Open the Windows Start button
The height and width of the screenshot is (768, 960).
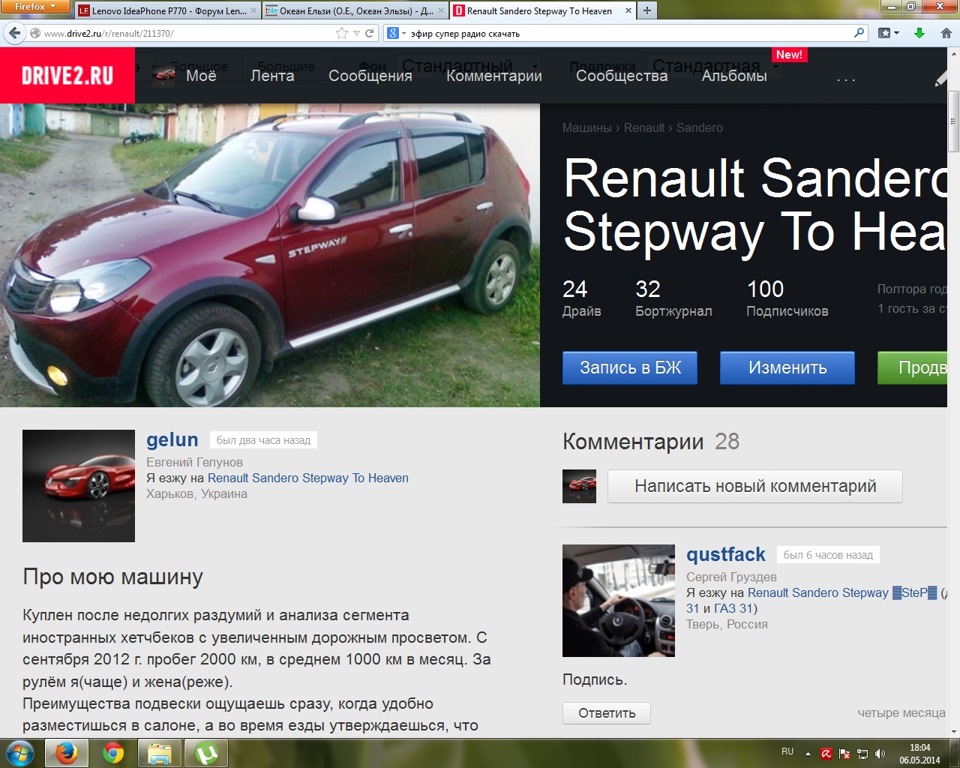(20, 753)
